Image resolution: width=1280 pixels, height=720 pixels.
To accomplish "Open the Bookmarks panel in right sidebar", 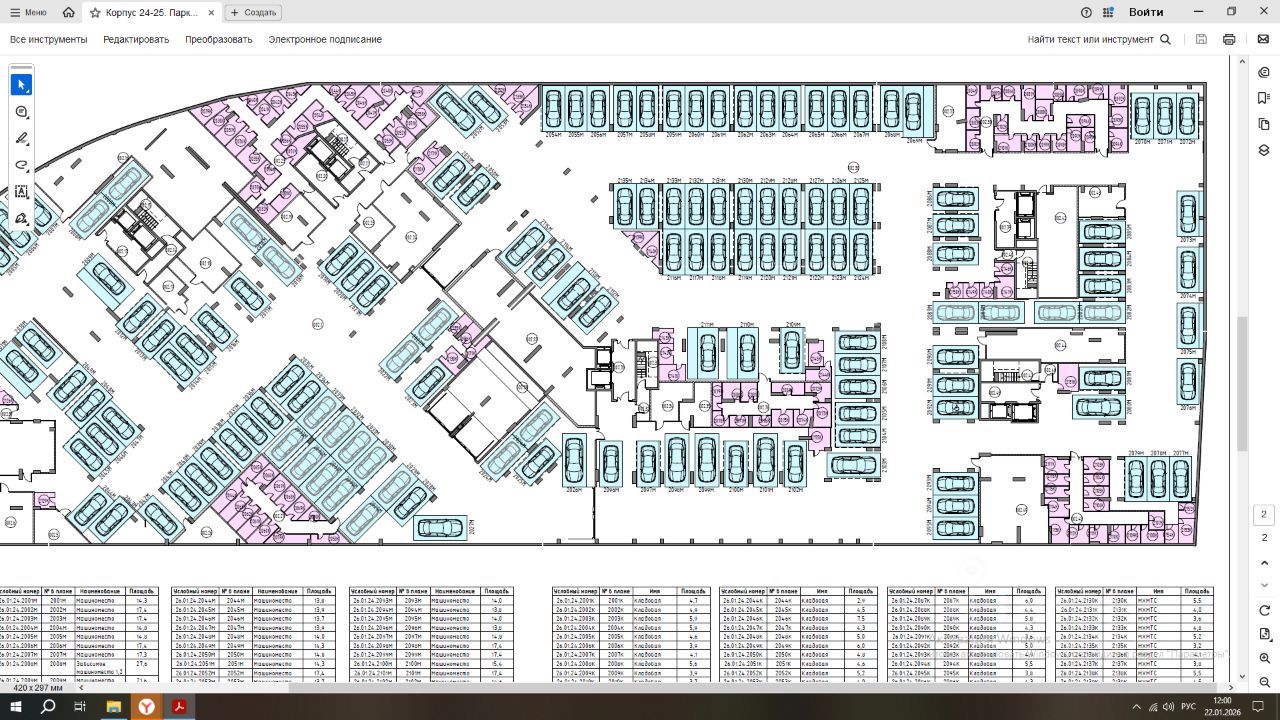I will coord(1264,98).
